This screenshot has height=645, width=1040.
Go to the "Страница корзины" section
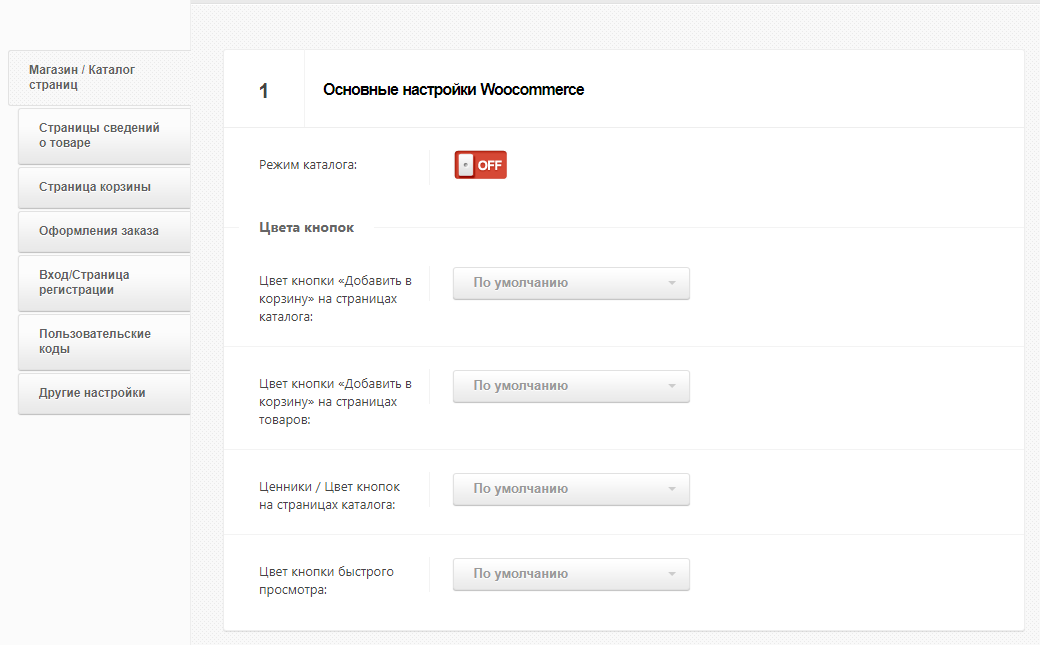104,187
